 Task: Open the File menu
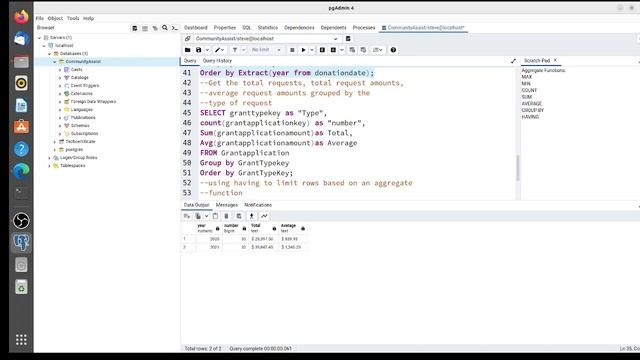coord(40,18)
